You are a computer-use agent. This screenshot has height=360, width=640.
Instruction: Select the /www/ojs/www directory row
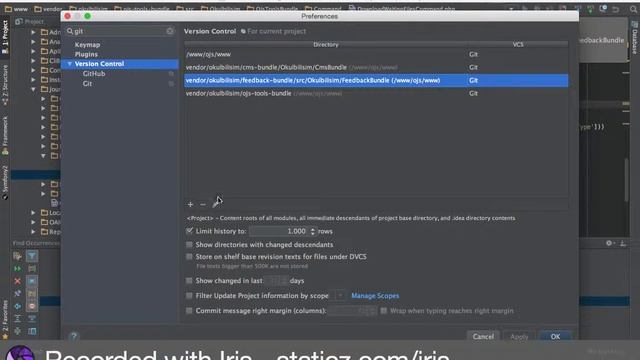click(376, 54)
